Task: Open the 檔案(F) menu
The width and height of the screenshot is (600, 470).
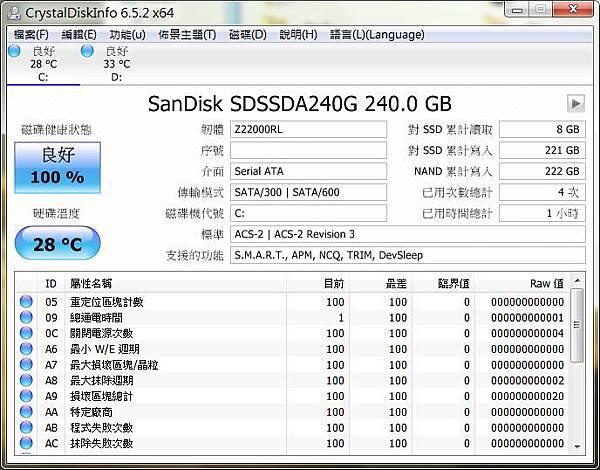Action: pyautogui.click(x=31, y=35)
